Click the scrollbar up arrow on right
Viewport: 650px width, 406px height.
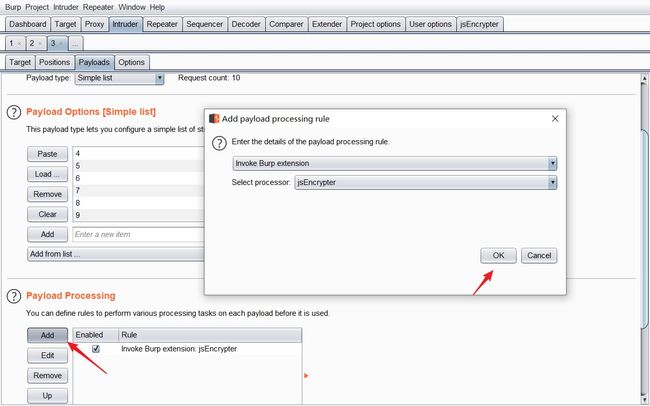tap(644, 78)
